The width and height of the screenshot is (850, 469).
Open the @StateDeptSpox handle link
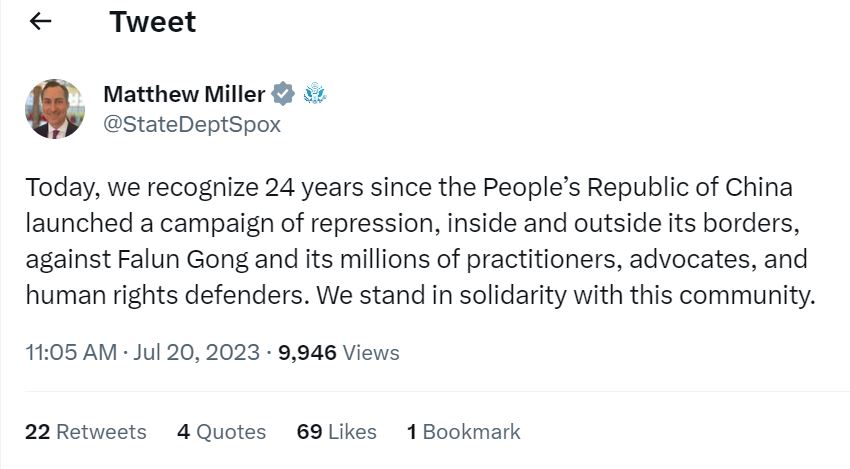point(192,125)
